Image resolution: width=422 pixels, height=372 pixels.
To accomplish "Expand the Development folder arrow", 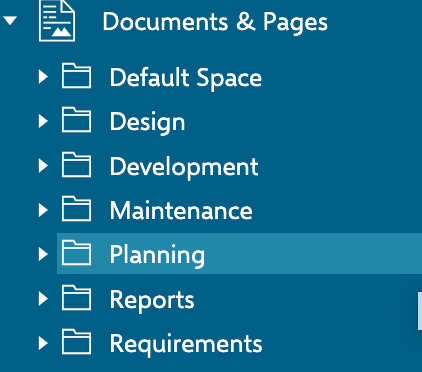I will pyautogui.click(x=43, y=166).
